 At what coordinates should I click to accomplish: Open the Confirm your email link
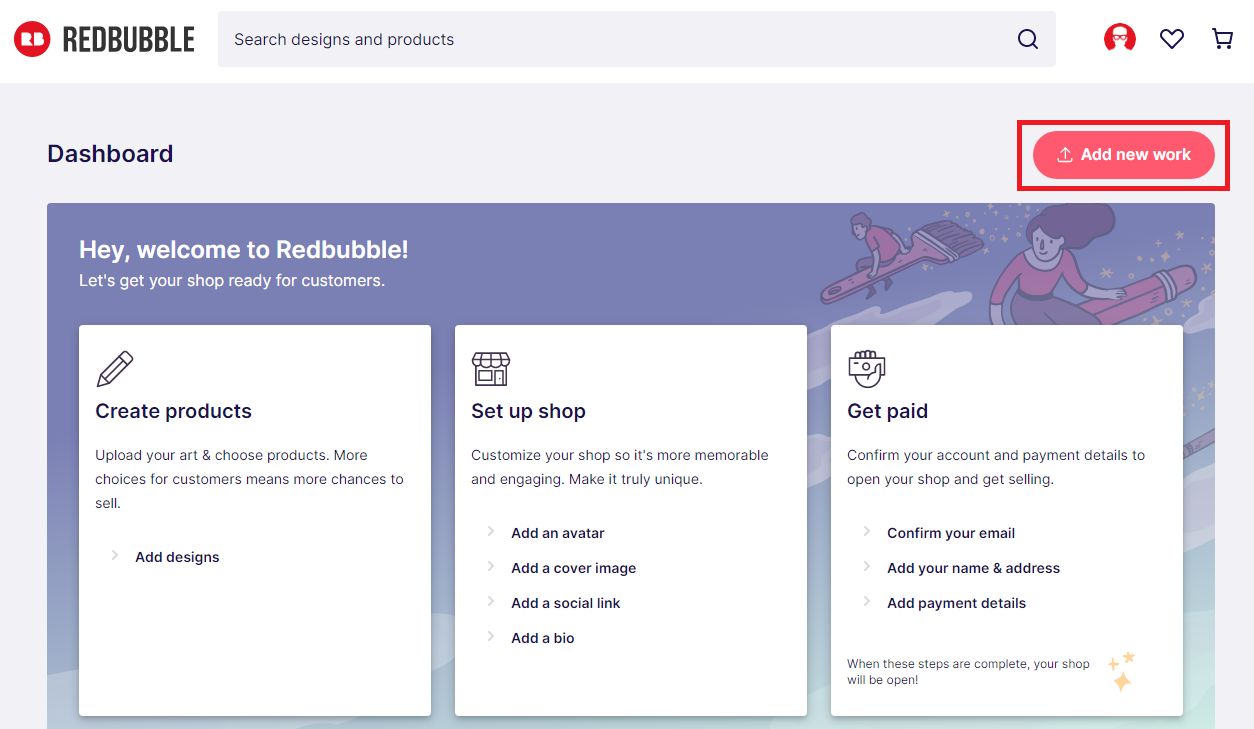tap(951, 533)
